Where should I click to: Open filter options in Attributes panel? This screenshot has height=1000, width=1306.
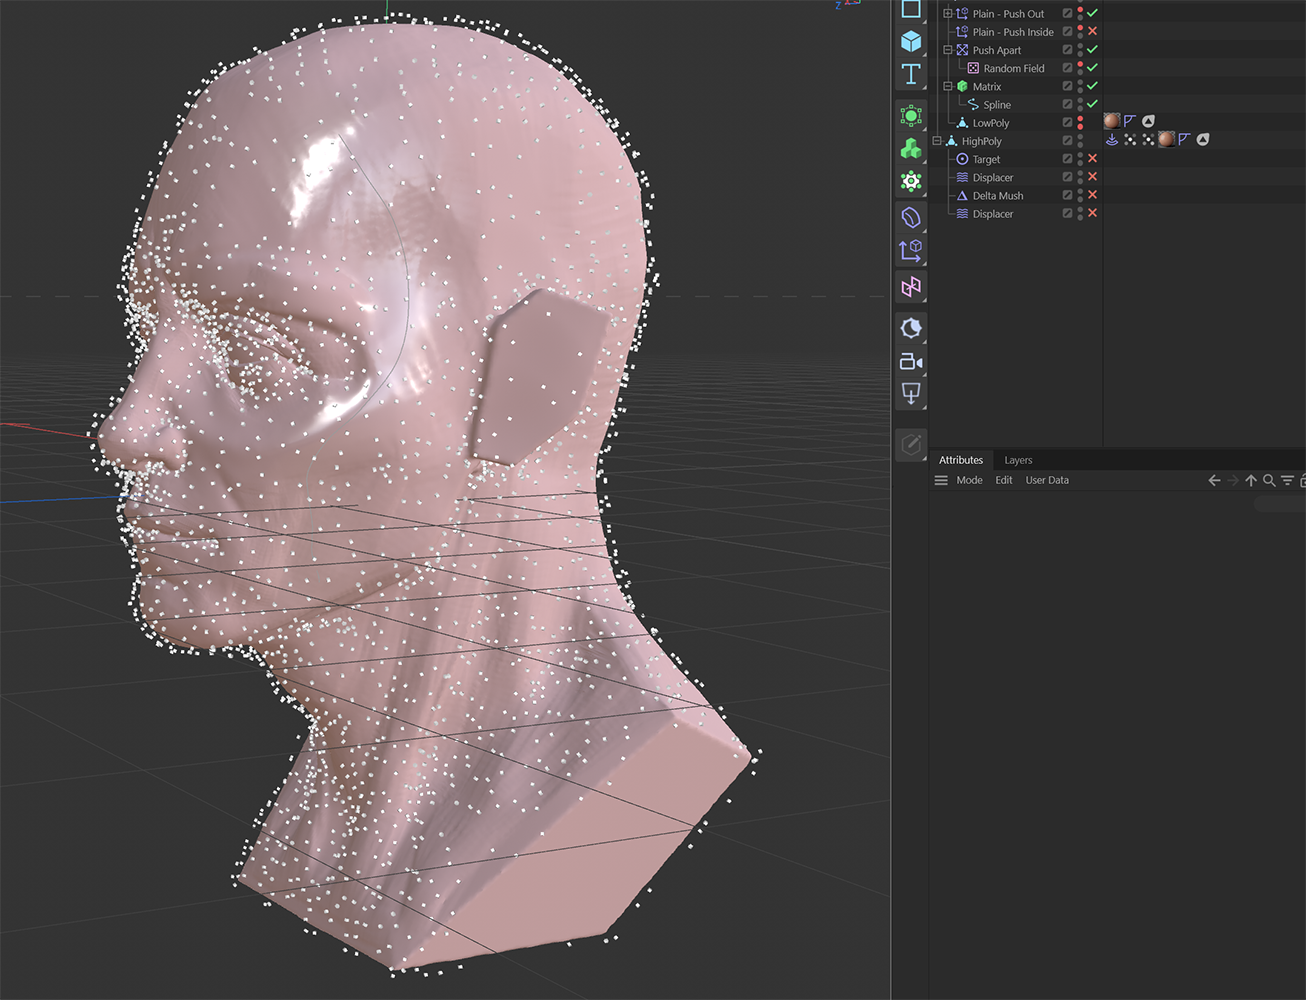1288,481
